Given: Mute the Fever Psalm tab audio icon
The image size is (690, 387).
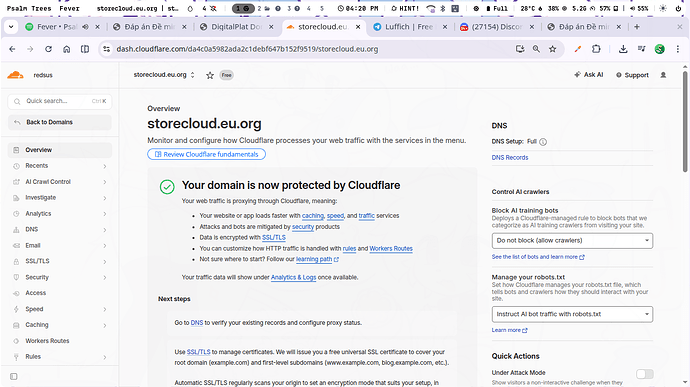Looking at the screenshot, I should tap(85, 27).
